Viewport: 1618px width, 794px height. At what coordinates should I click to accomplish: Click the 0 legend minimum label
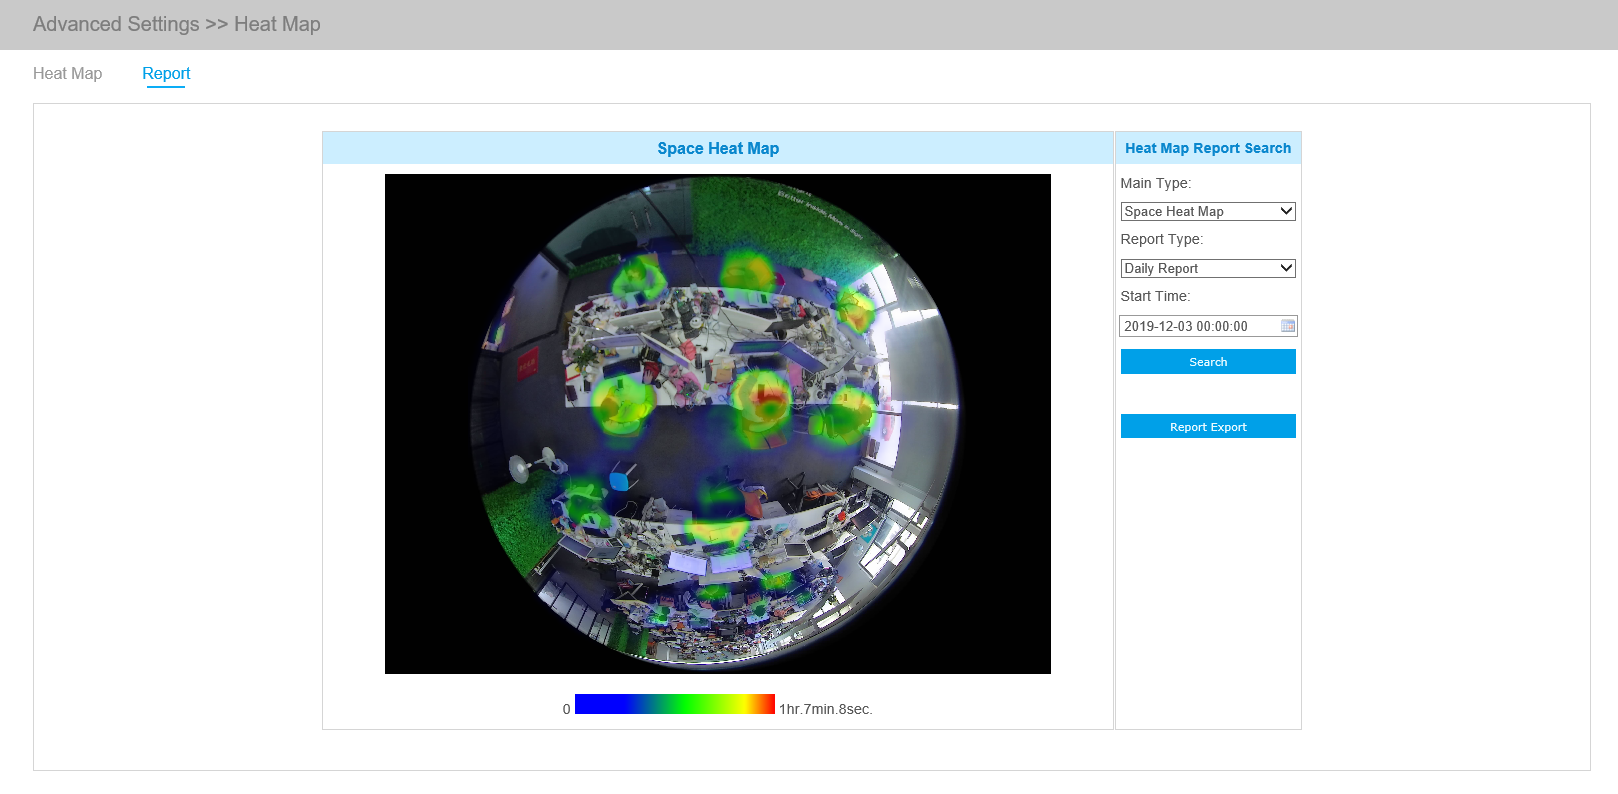pos(566,709)
